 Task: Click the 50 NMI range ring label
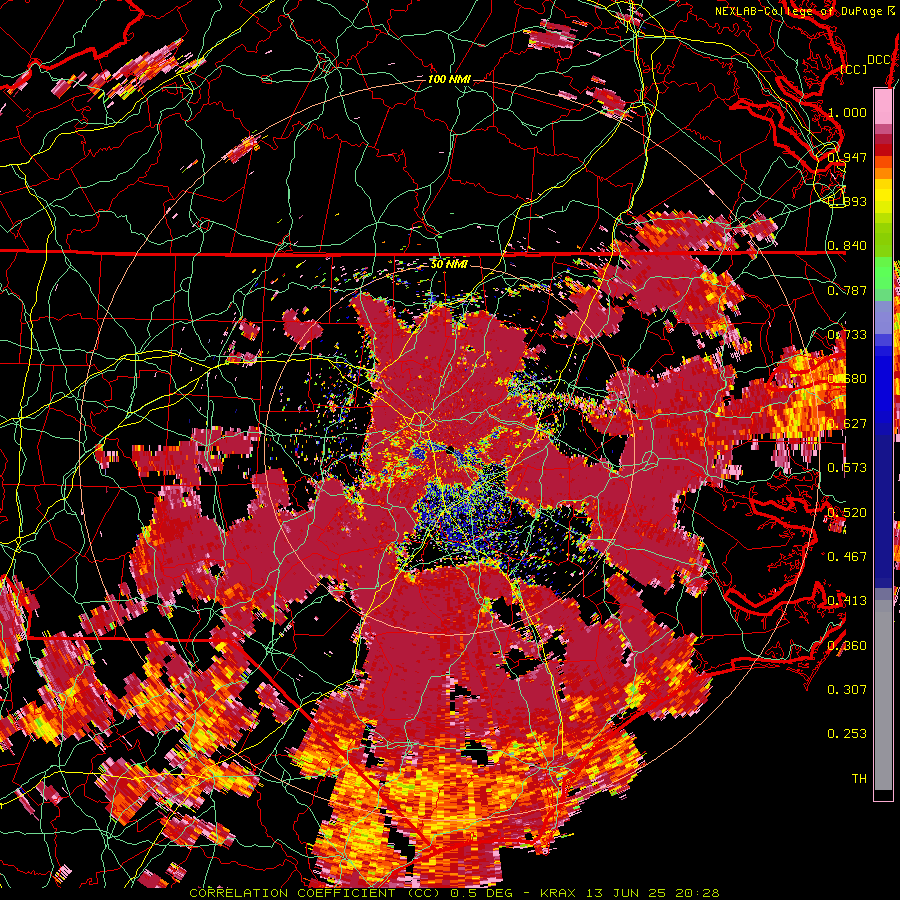pos(449,264)
